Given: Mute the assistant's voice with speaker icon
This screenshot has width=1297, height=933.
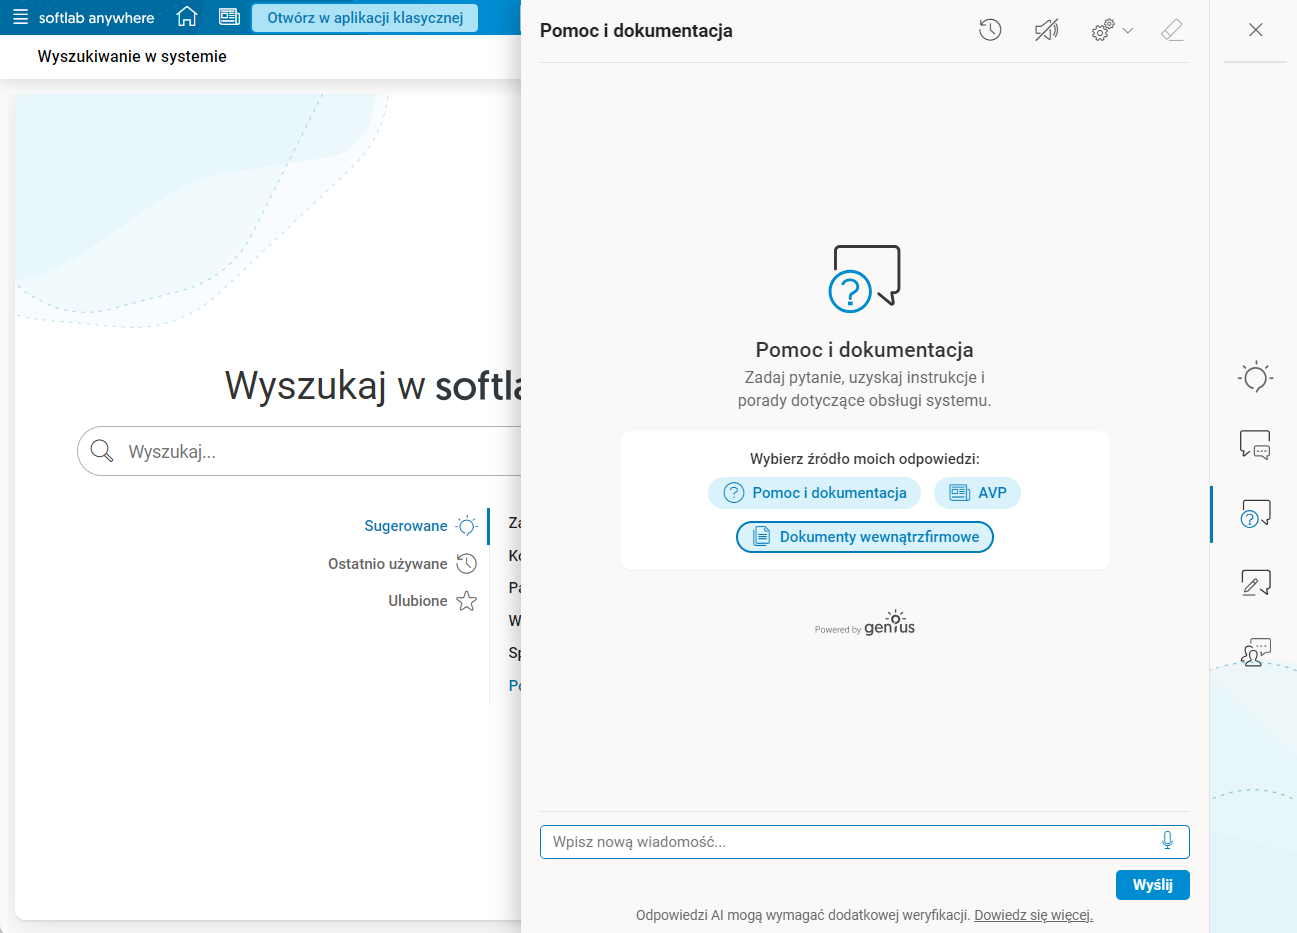Looking at the screenshot, I should click(x=1046, y=30).
